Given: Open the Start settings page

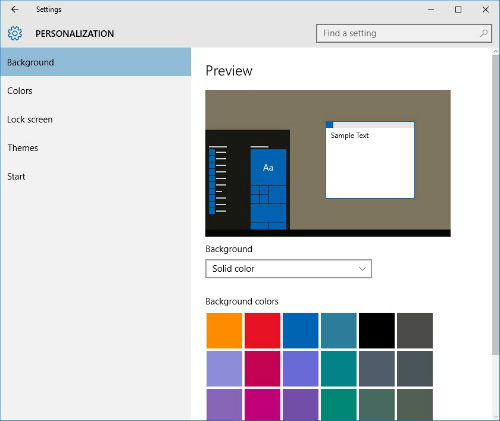Looking at the screenshot, I should pos(96,176).
